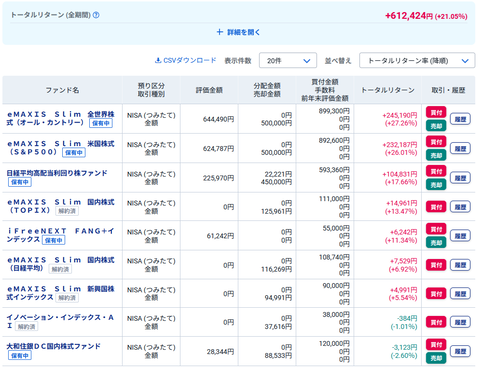Click 保有中 badge on 米国株式 S&P500 row
Screen dimensions: 480x369
tap(74, 152)
